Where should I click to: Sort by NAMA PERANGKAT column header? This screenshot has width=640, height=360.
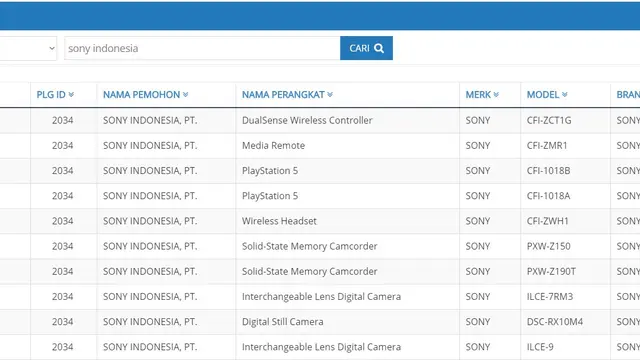click(287, 95)
